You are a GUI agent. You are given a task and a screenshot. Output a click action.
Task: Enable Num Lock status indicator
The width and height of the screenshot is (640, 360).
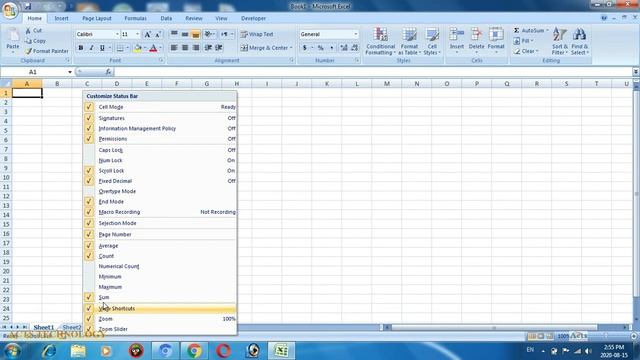(160, 160)
